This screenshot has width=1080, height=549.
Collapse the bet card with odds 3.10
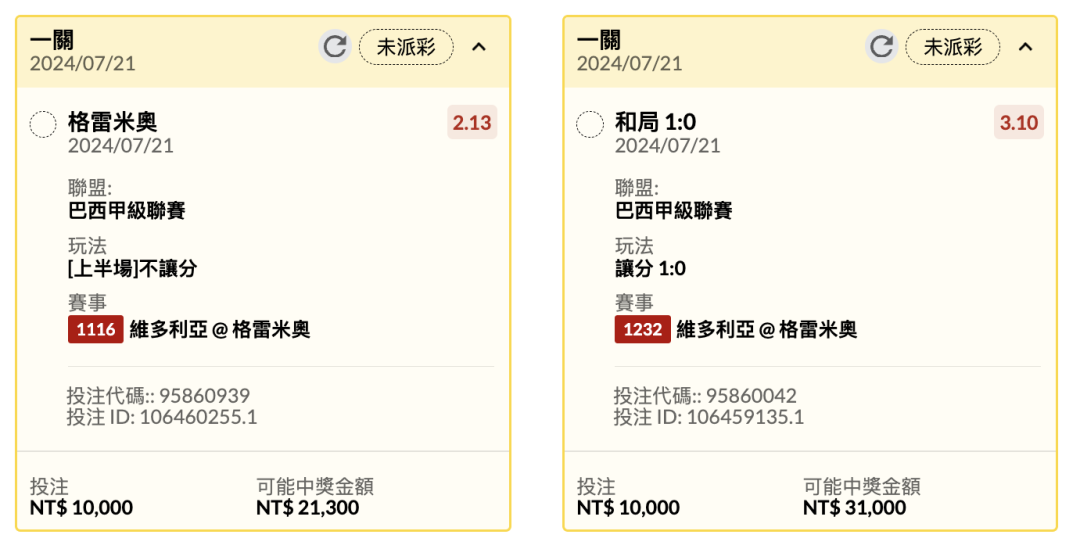(1025, 47)
